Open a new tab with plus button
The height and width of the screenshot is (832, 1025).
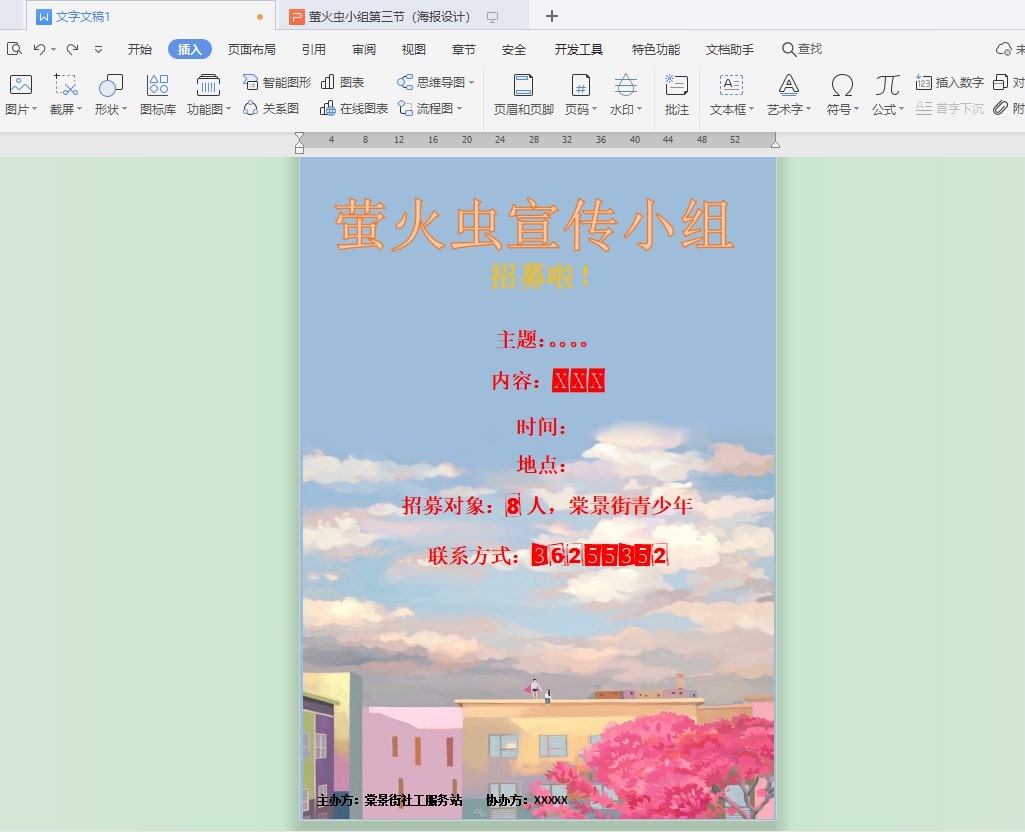point(552,16)
